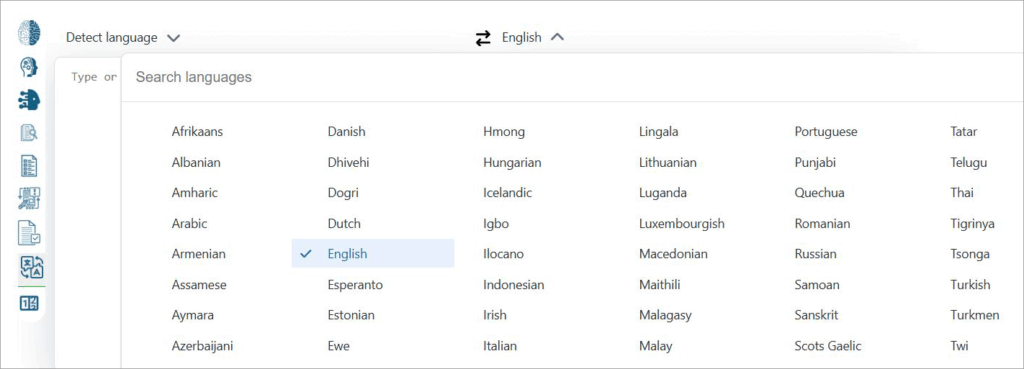Select Assamese language
Screen dimensions: 1024x369
(199, 285)
